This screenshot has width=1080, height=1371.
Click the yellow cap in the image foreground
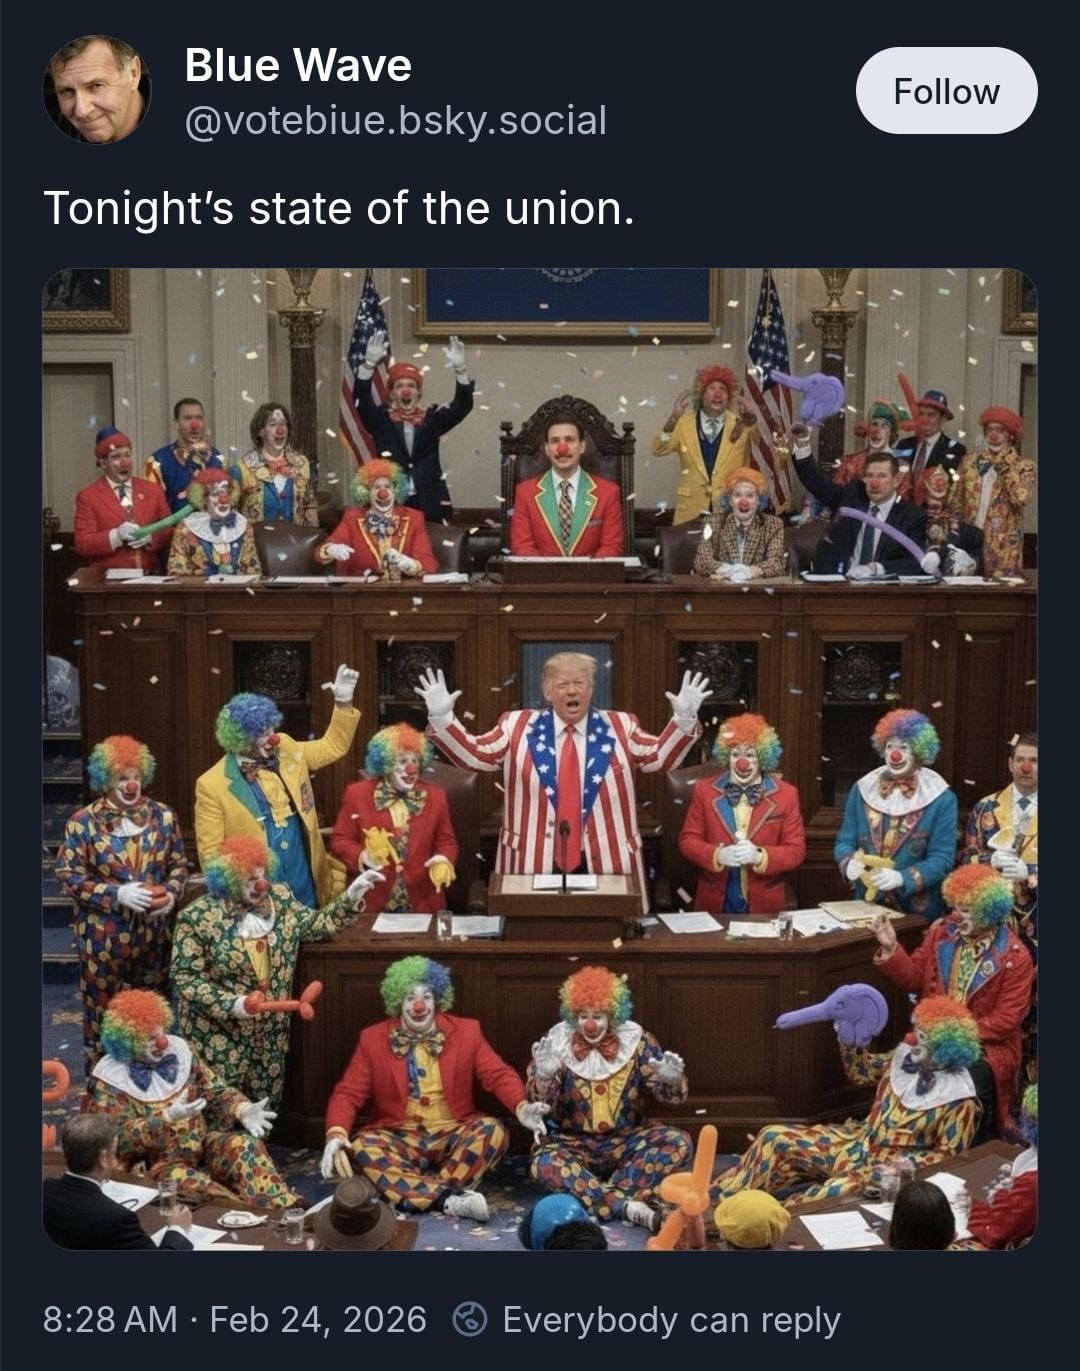(751, 1218)
